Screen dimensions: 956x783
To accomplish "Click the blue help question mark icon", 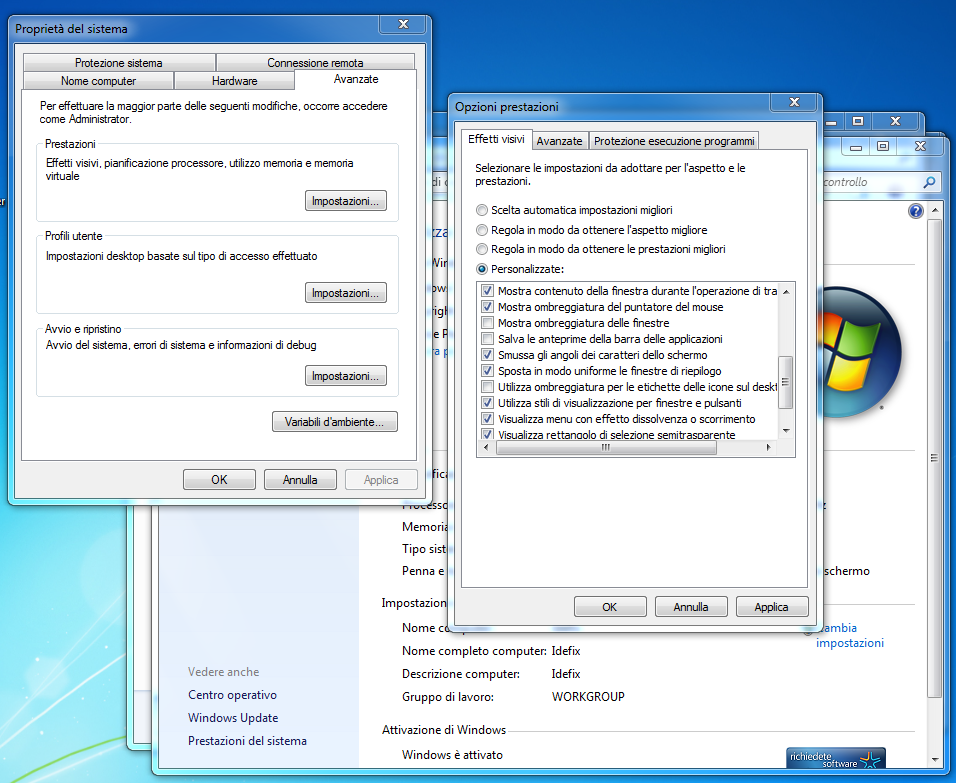I will point(915,211).
